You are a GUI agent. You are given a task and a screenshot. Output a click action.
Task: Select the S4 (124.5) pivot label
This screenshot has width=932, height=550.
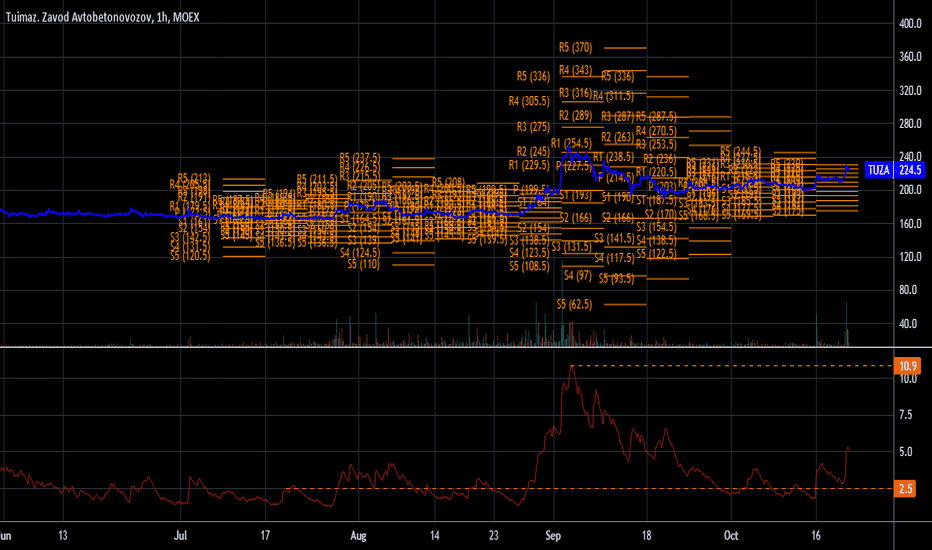(360, 253)
